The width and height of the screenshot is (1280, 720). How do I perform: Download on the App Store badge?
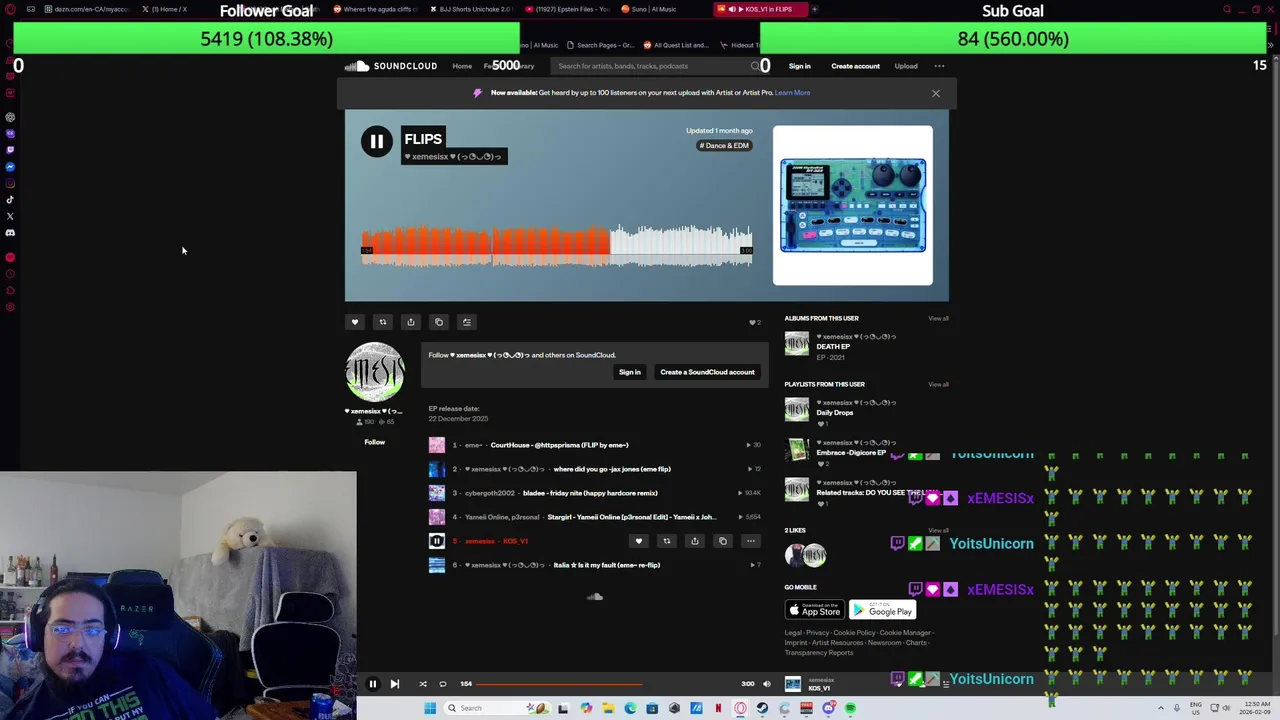(814, 610)
